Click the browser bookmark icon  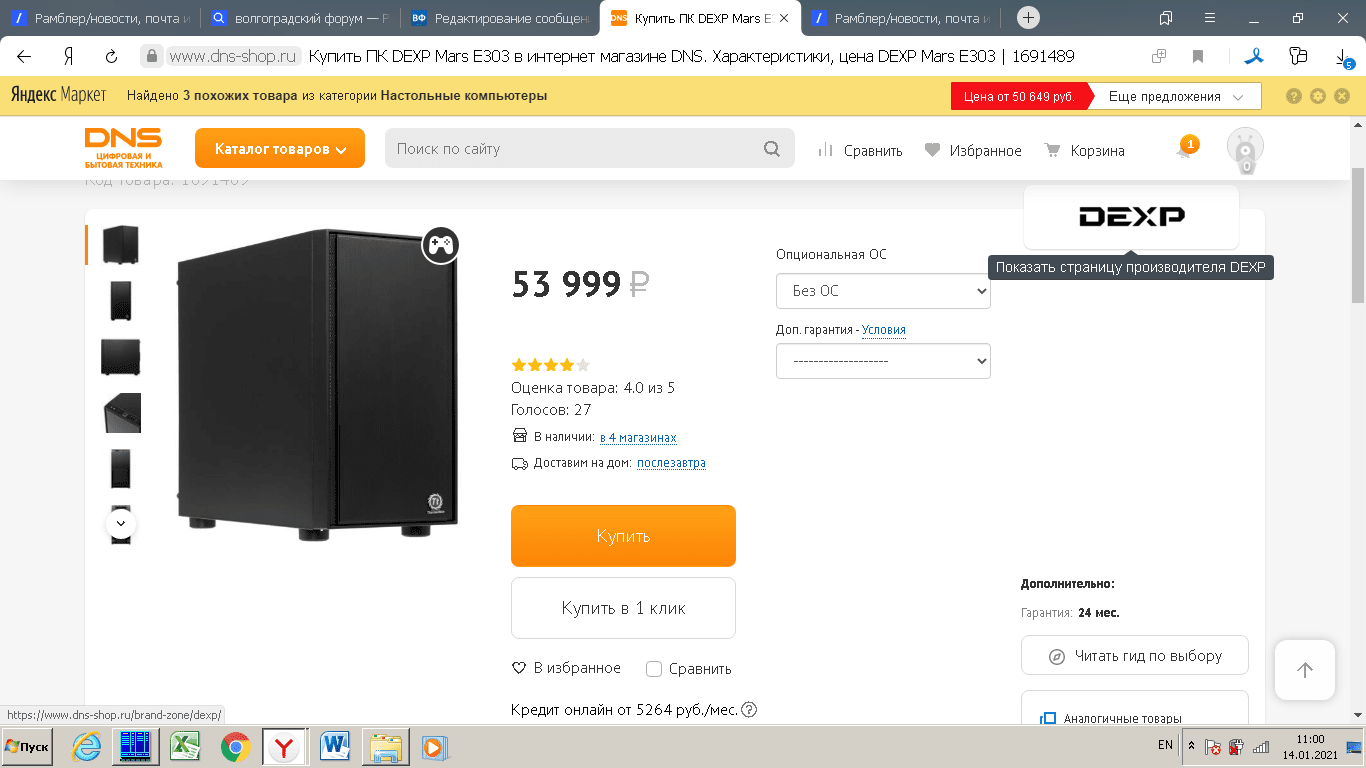click(1198, 57)
